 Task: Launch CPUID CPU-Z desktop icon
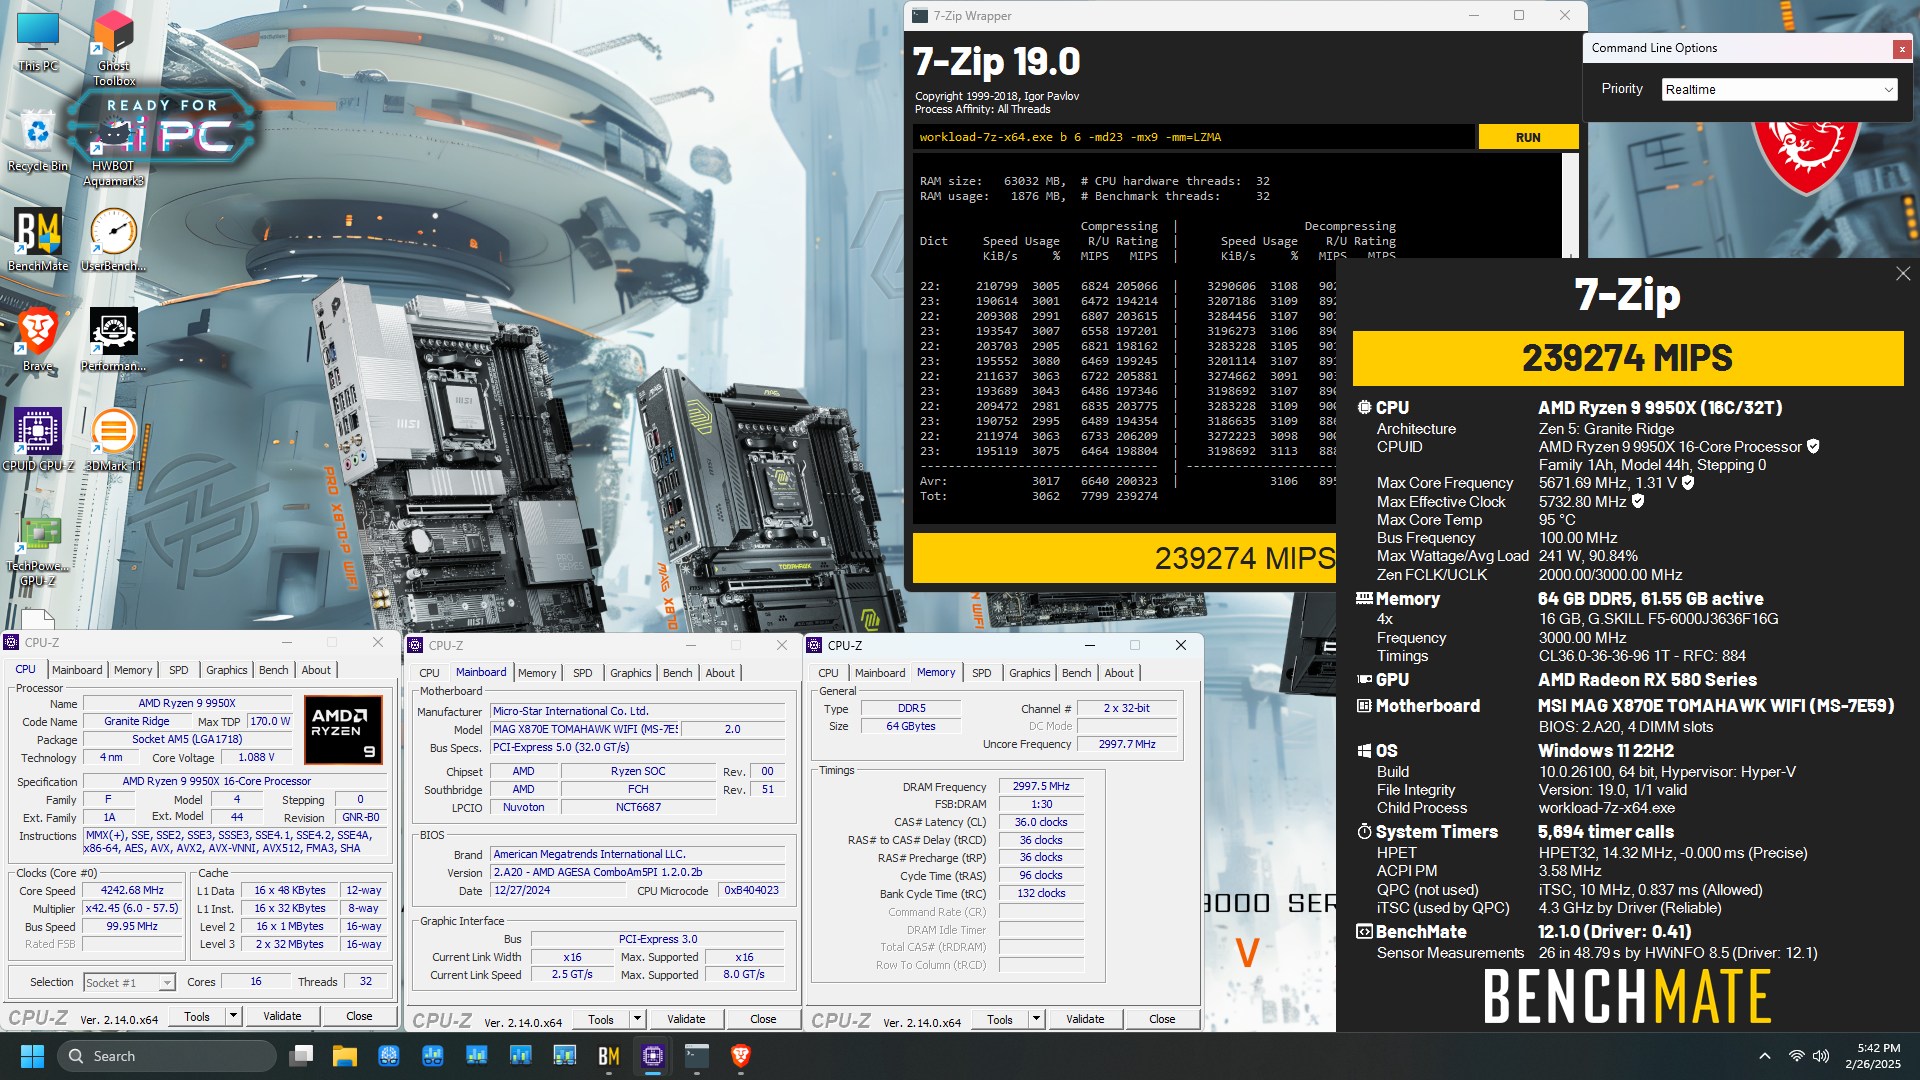pos(38,440)
